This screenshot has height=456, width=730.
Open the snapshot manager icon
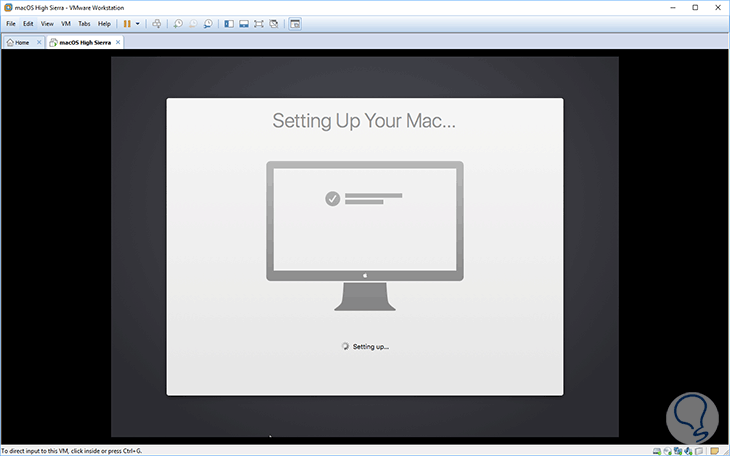208,24
